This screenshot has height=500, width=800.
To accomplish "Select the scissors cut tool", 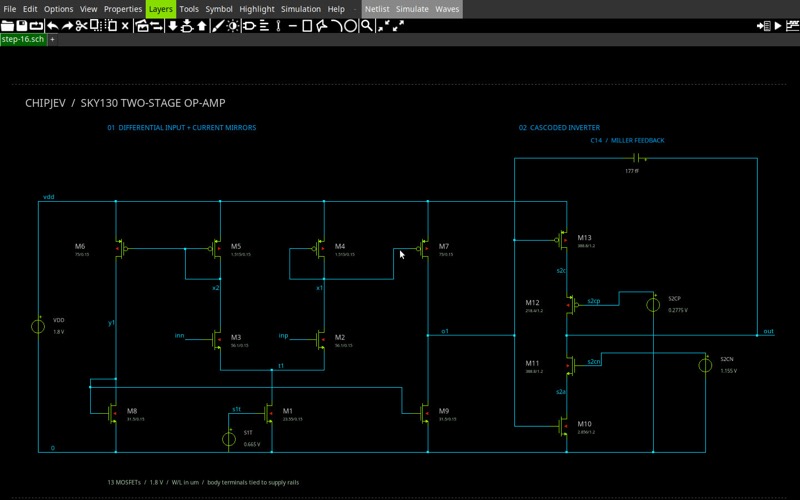I will (x=81, y=26).
